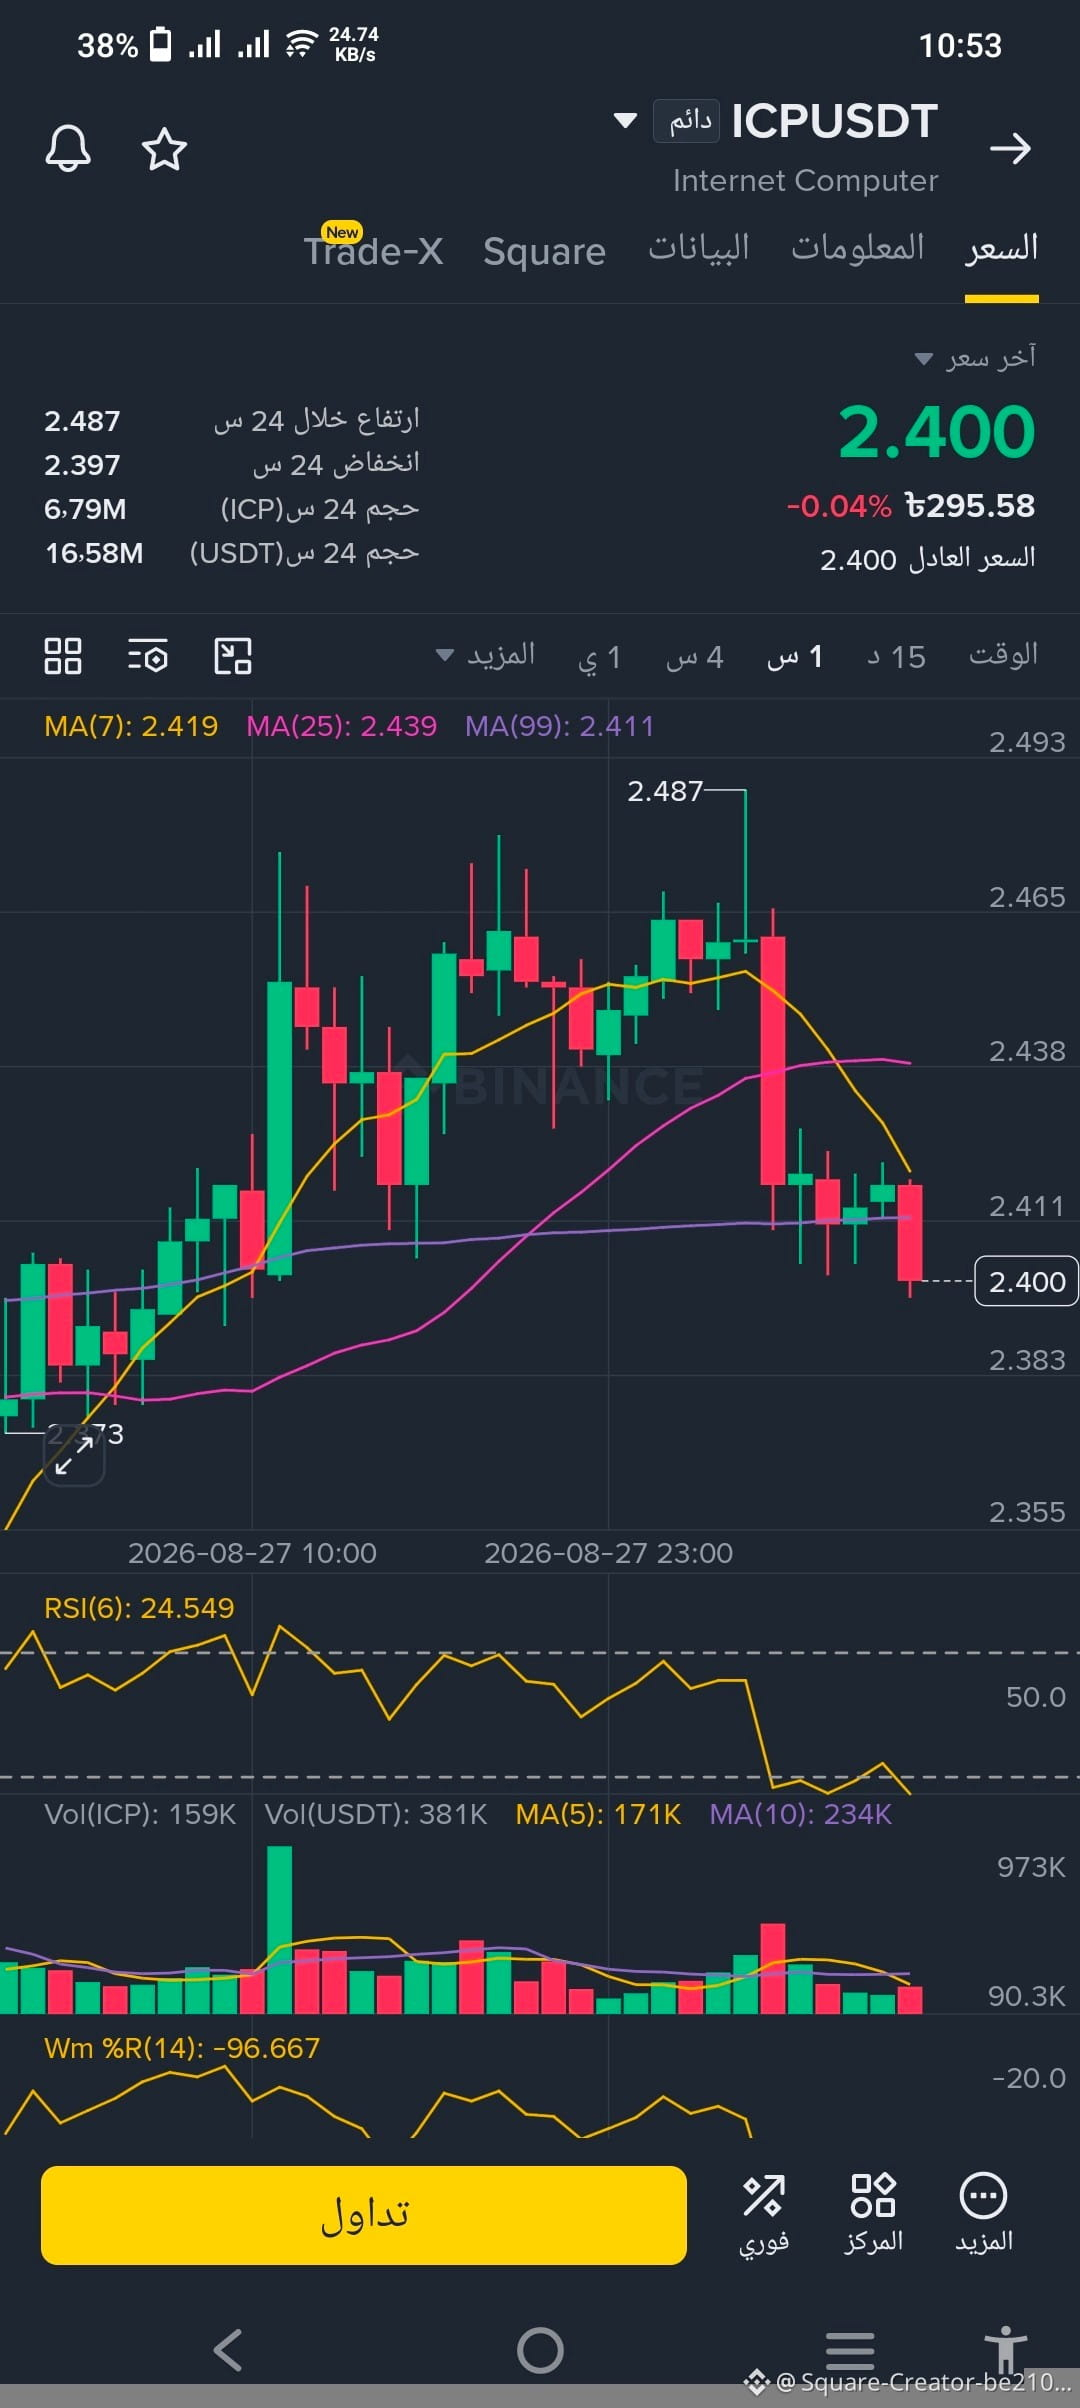Tap the 2026-08-27 10:00 time axis label

tap(252, 1553)
